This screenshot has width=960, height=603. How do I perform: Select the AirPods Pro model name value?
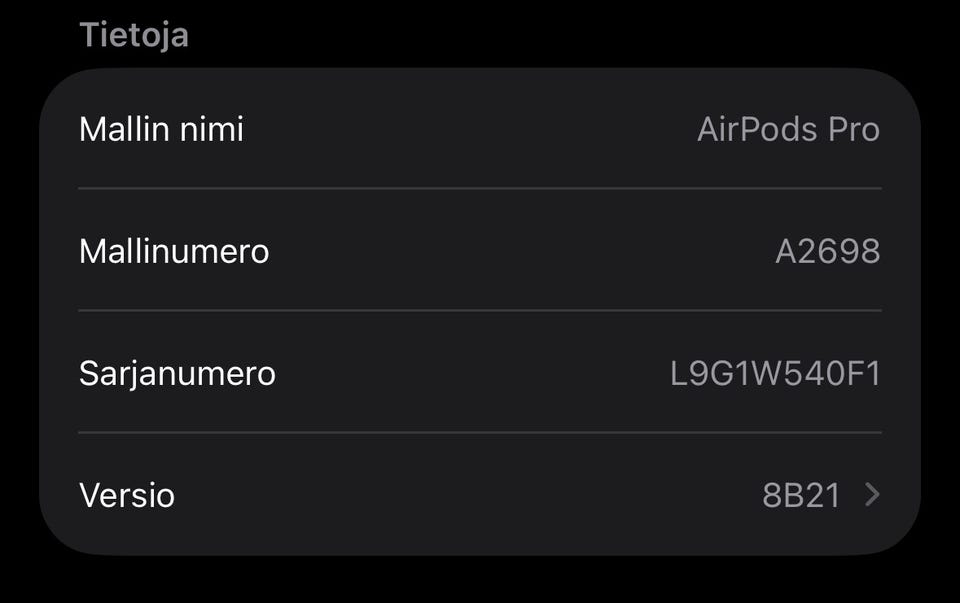[x=788, y=129]
